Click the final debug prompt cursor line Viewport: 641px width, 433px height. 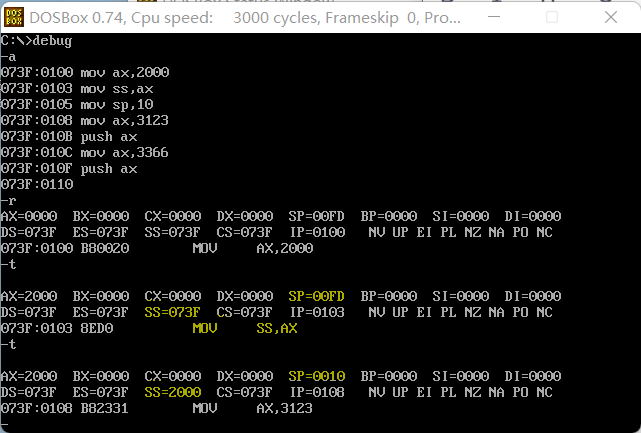(x=4, y=424)
